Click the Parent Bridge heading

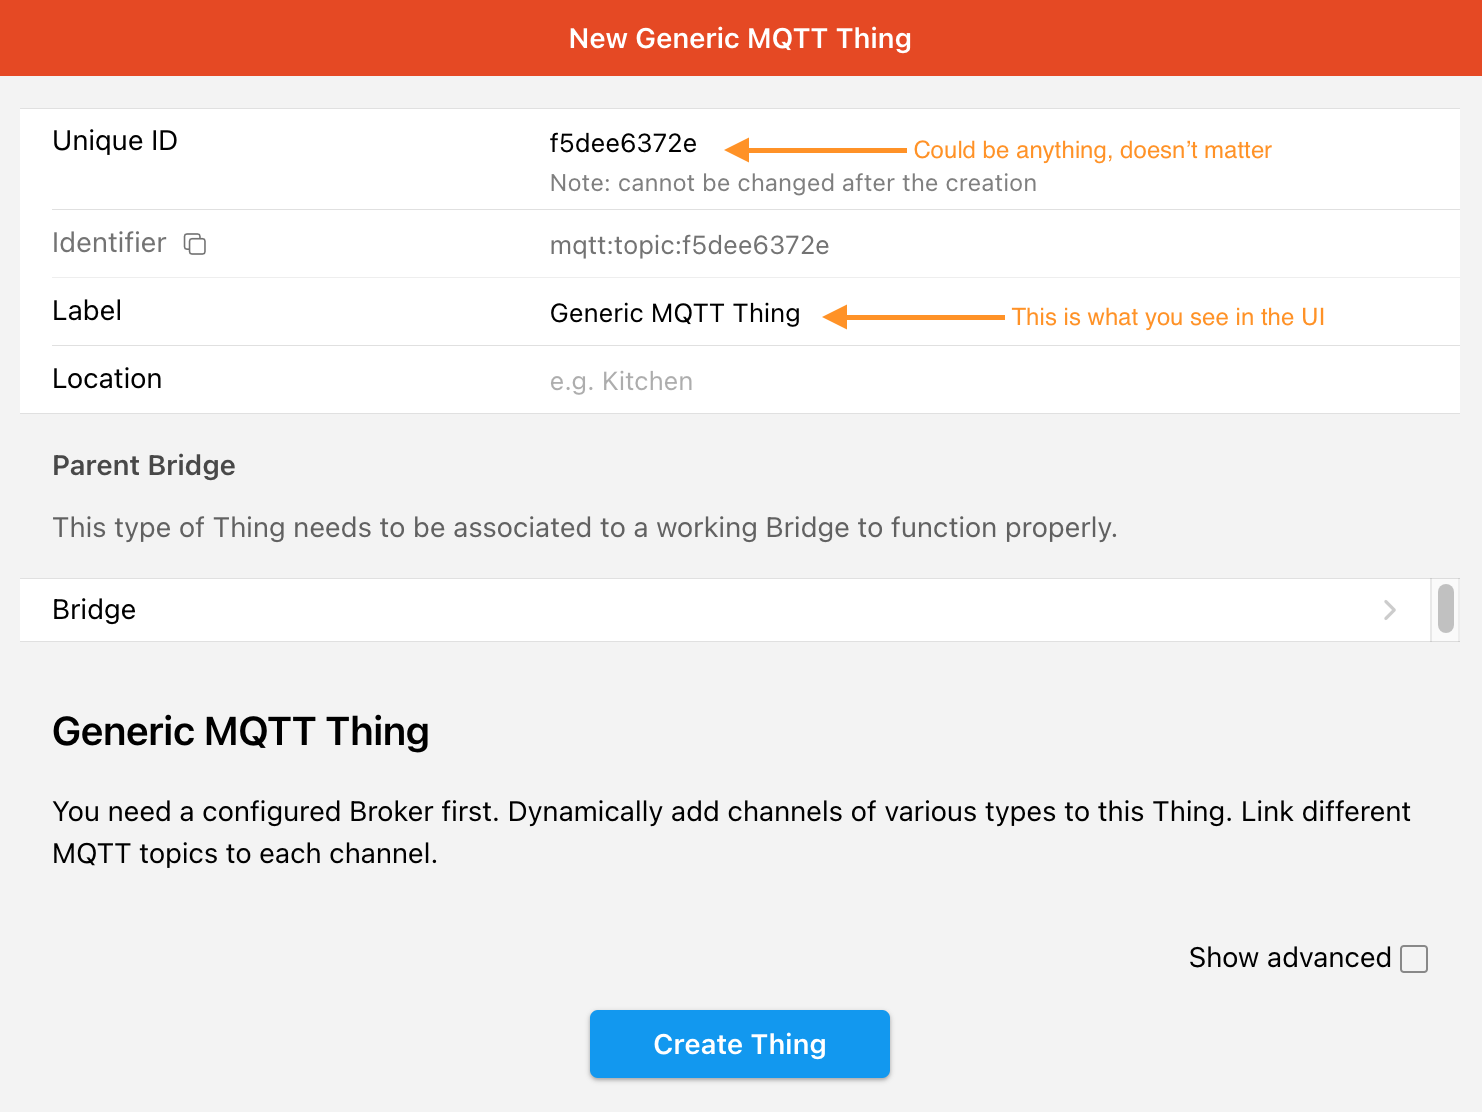point(144,466)
